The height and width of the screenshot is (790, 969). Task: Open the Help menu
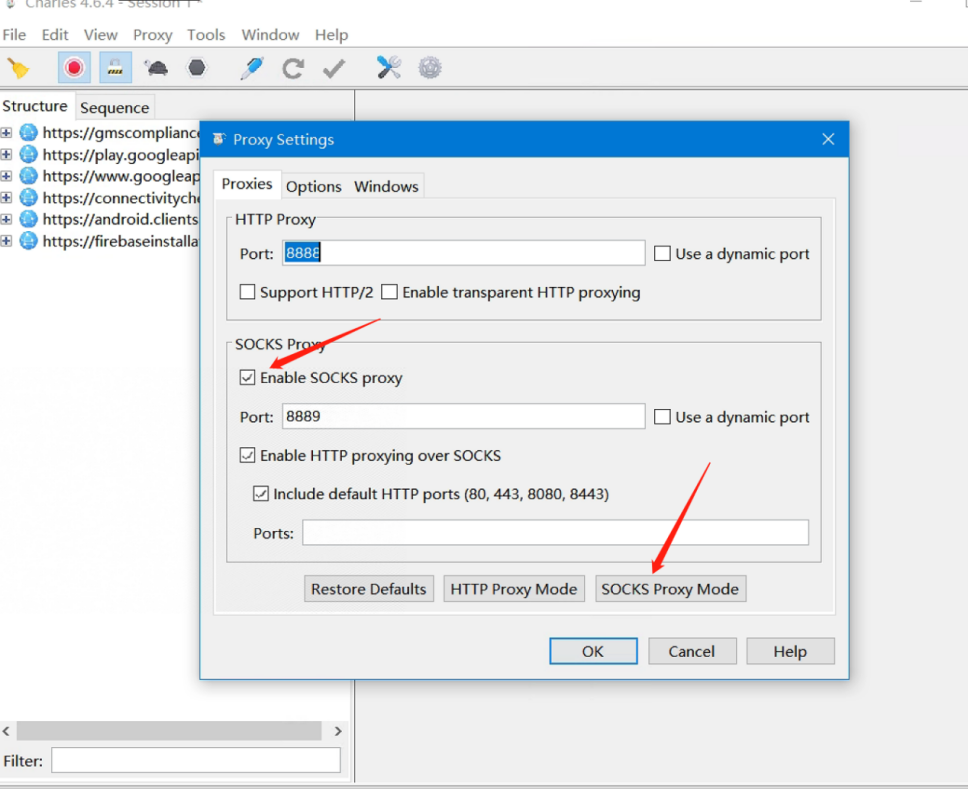(x=332, y=35)
